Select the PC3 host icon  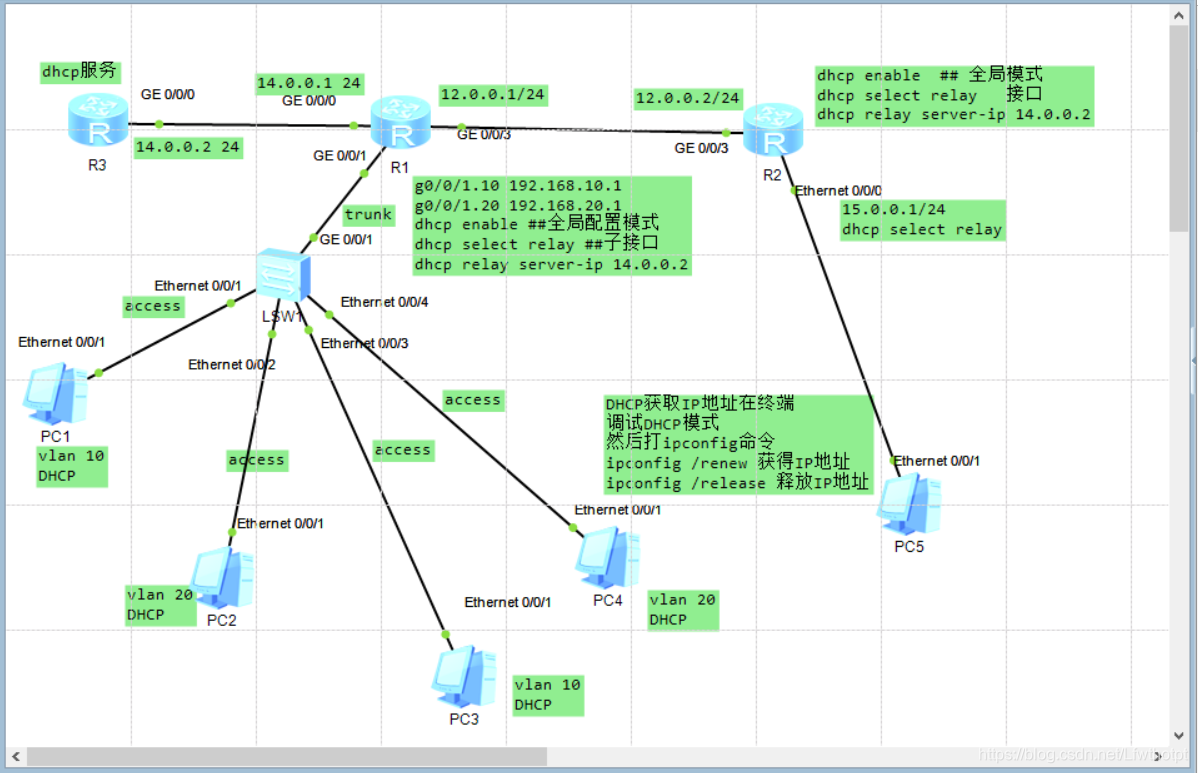[462, 679]
